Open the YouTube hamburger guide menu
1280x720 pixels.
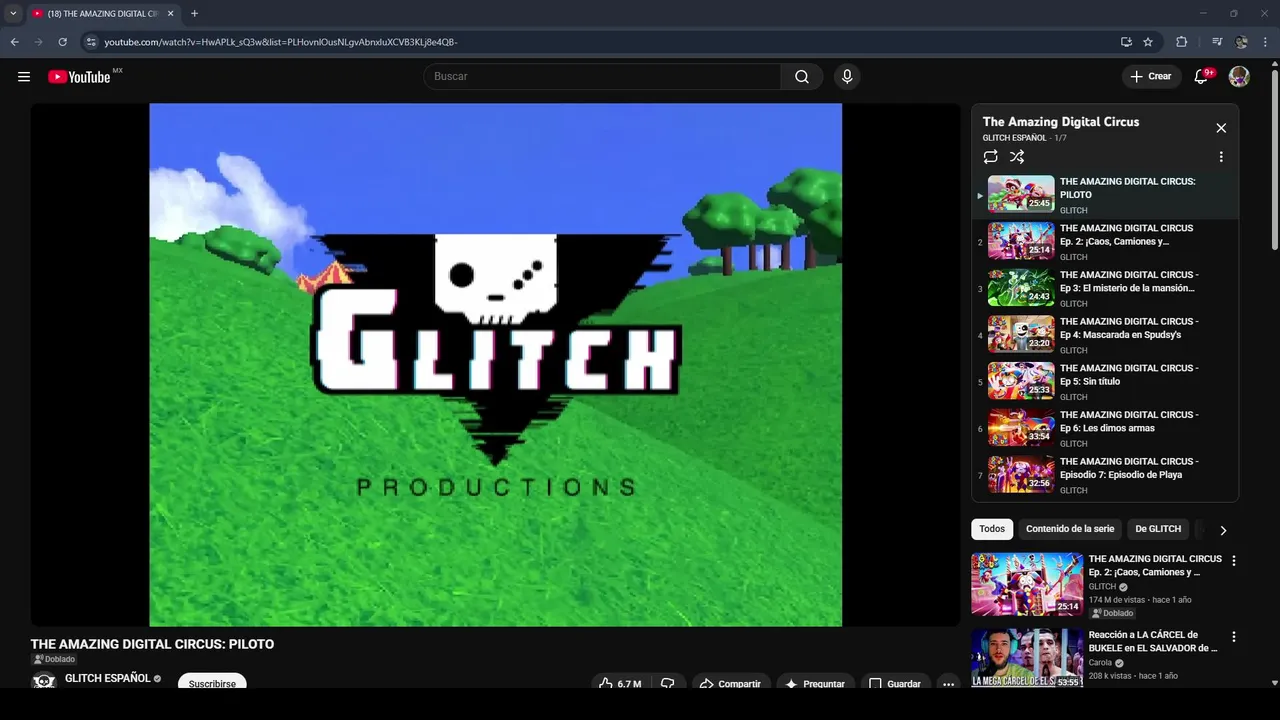click(x=24, y=77)
